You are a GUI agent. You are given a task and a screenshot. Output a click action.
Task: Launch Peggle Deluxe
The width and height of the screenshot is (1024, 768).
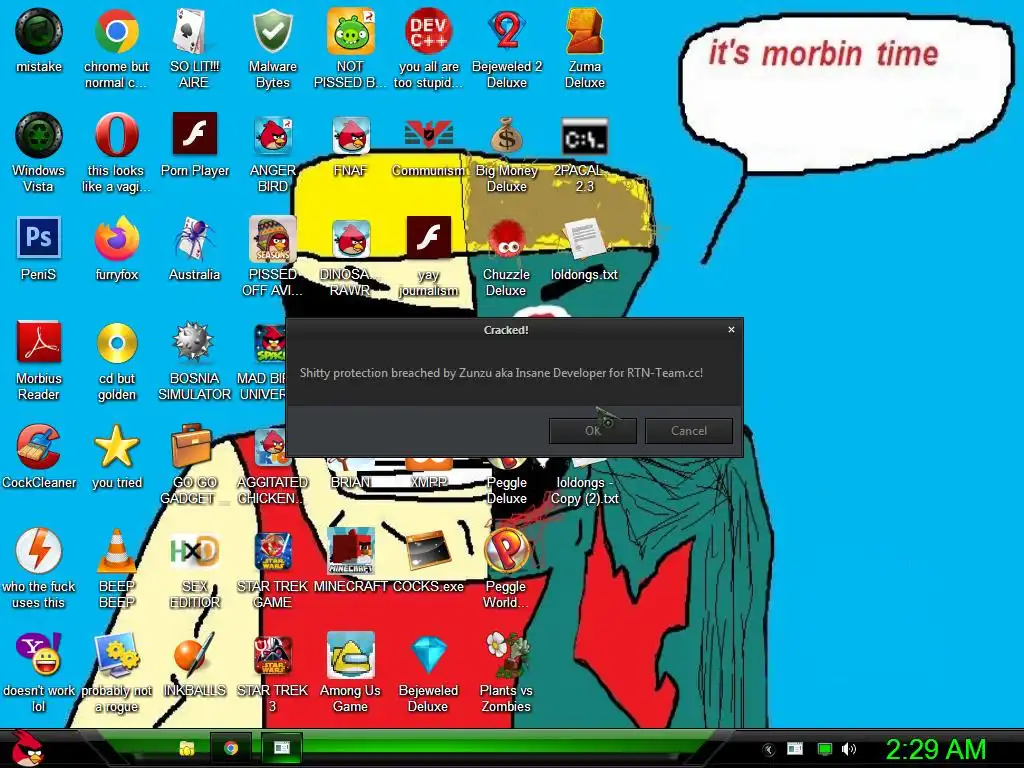tap(507, 483)
